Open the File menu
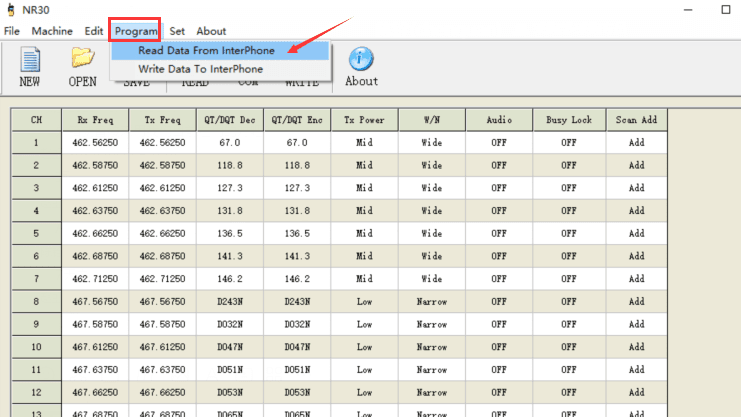The height and width of the screenshot is (417, 741). [12, 31]
